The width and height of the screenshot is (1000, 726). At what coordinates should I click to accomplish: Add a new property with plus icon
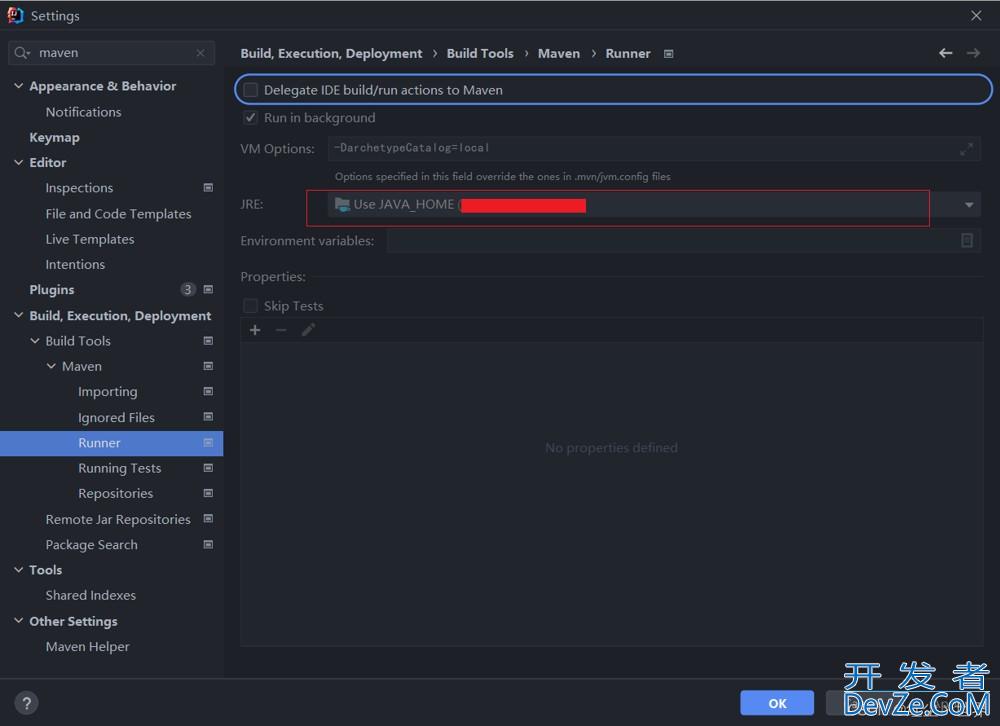pyautogui.click(x=255, y=330)
